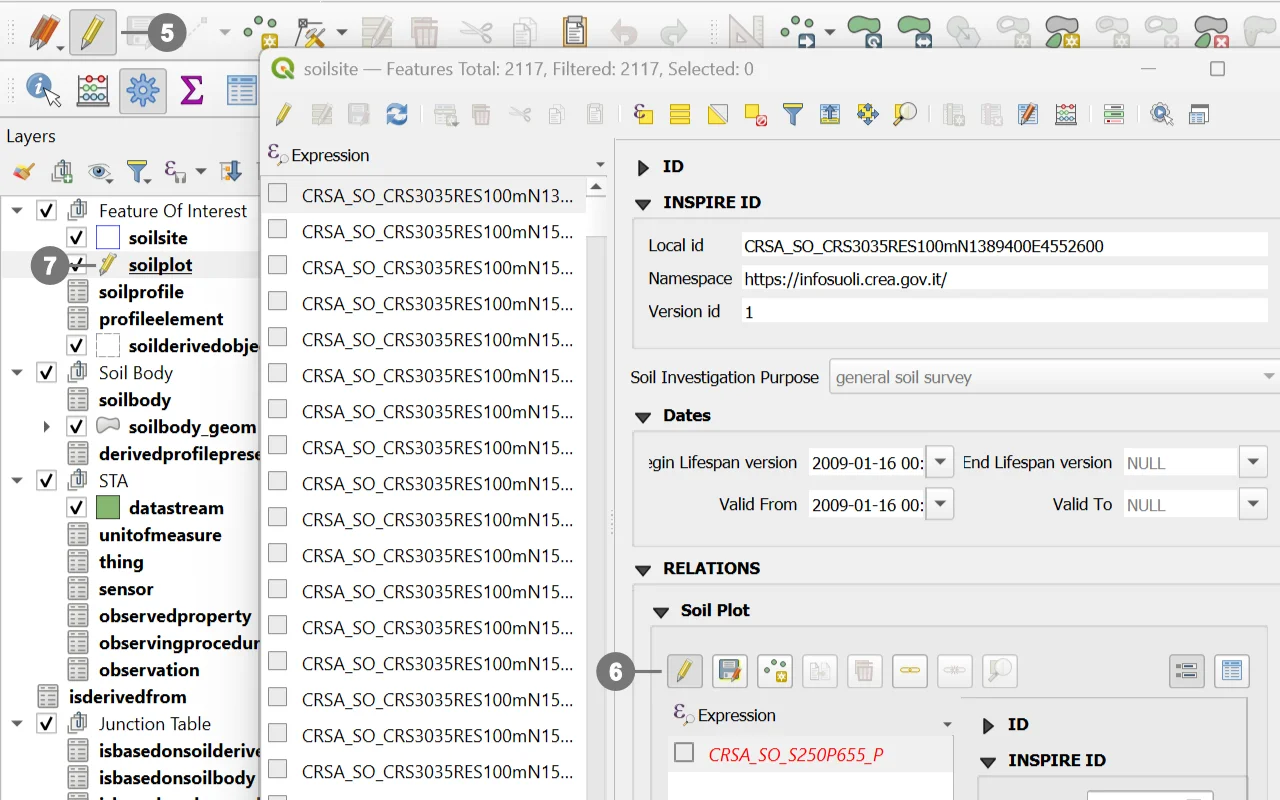Click the reload table icon
Viewport: 1280px width, 800px height.
point(397,115)
